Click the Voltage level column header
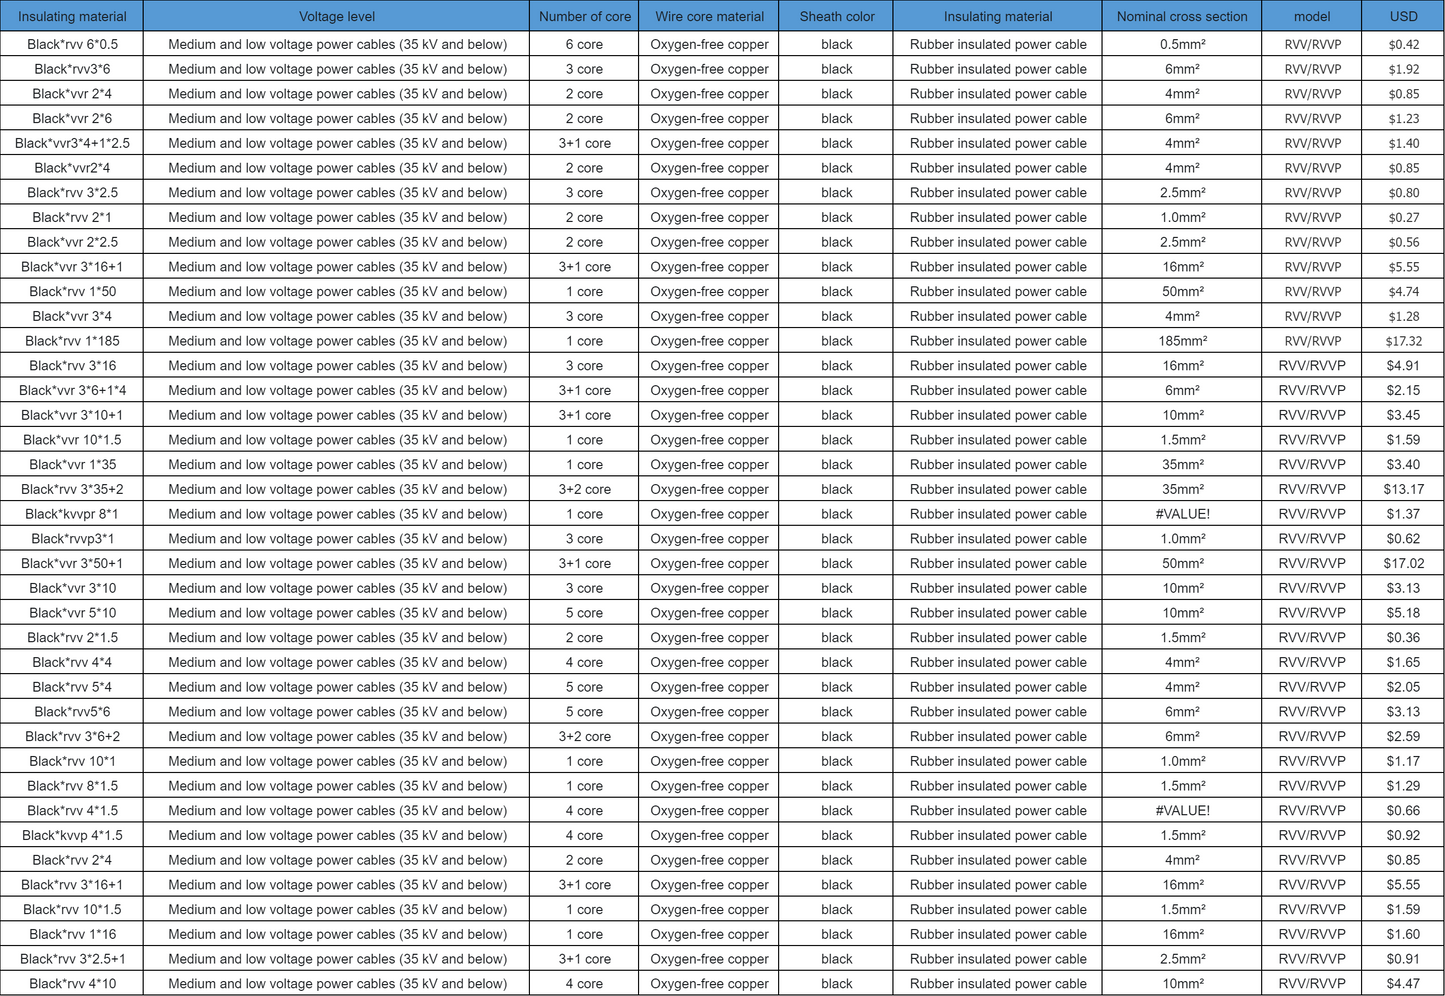The width and height of the screenshot is (1445, 996). (337, 16)
